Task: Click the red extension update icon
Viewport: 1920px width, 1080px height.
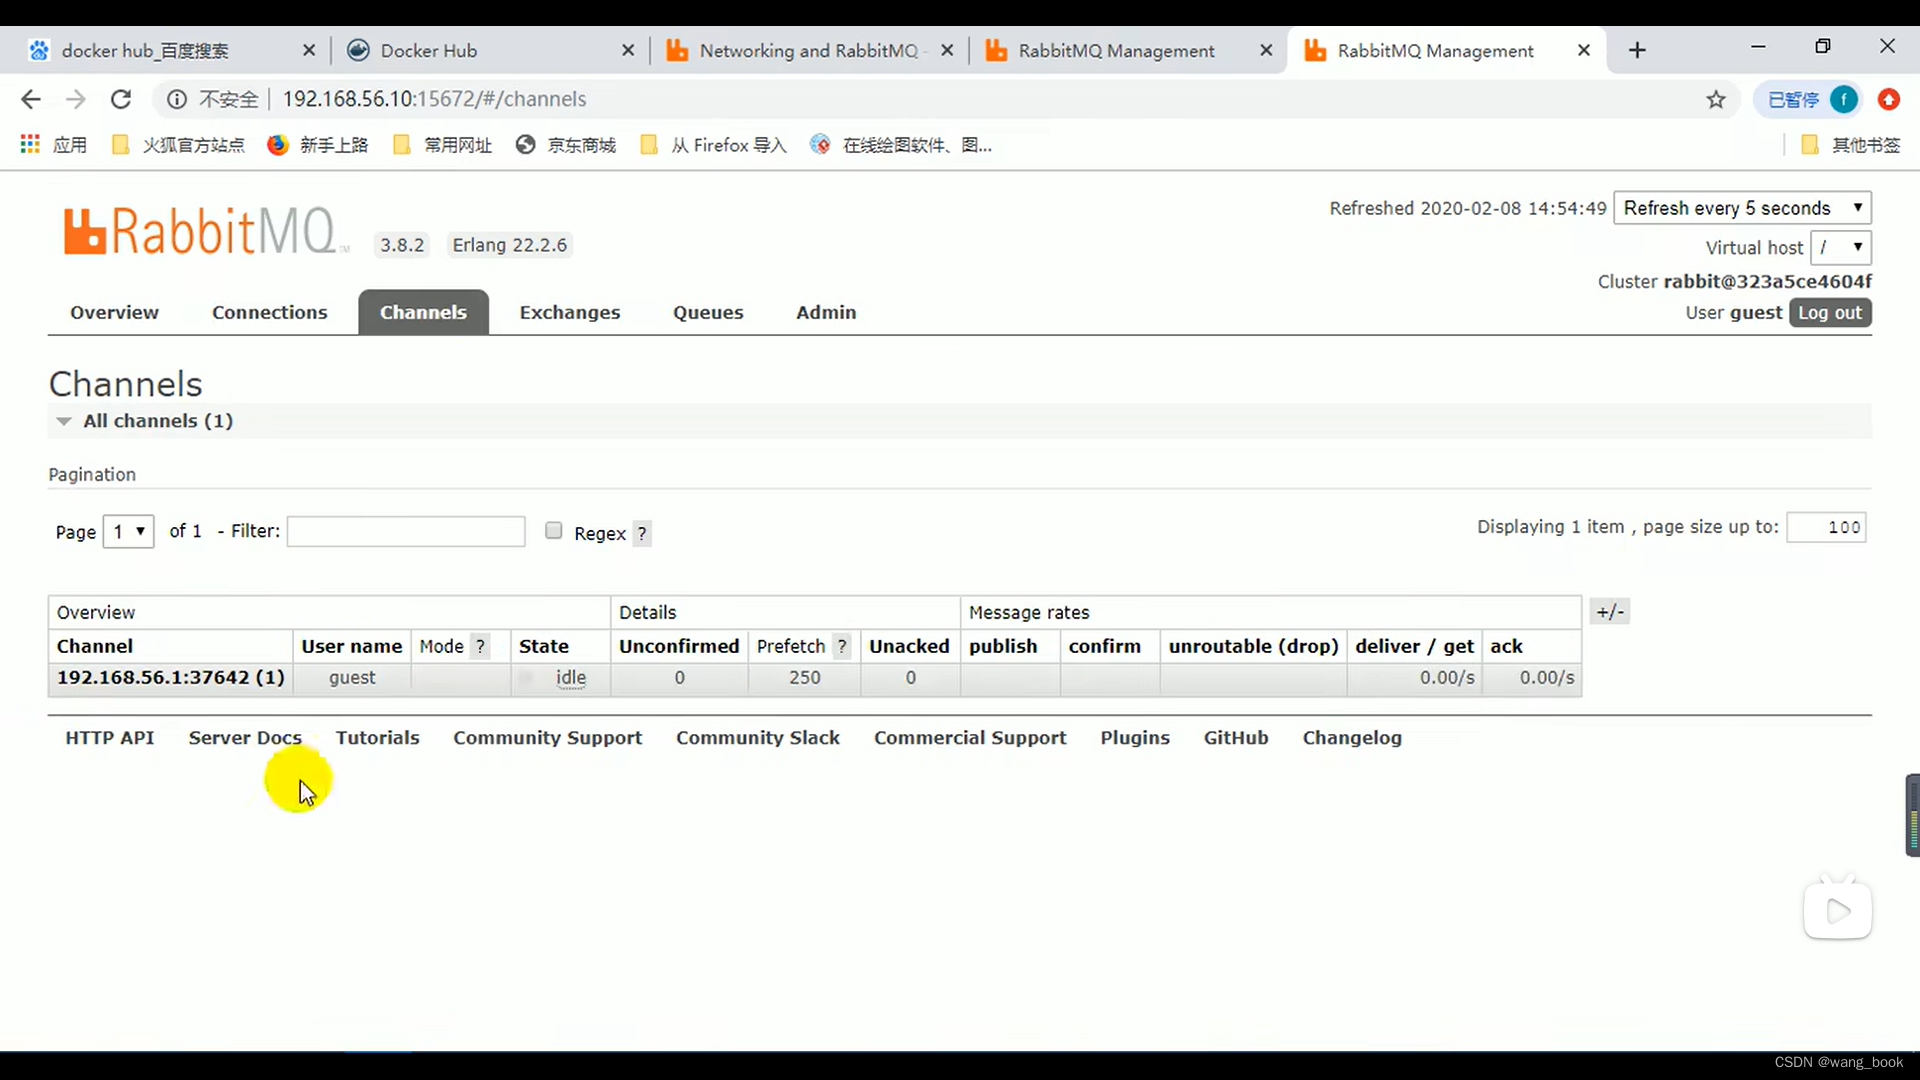Action: pos(1888,99)
